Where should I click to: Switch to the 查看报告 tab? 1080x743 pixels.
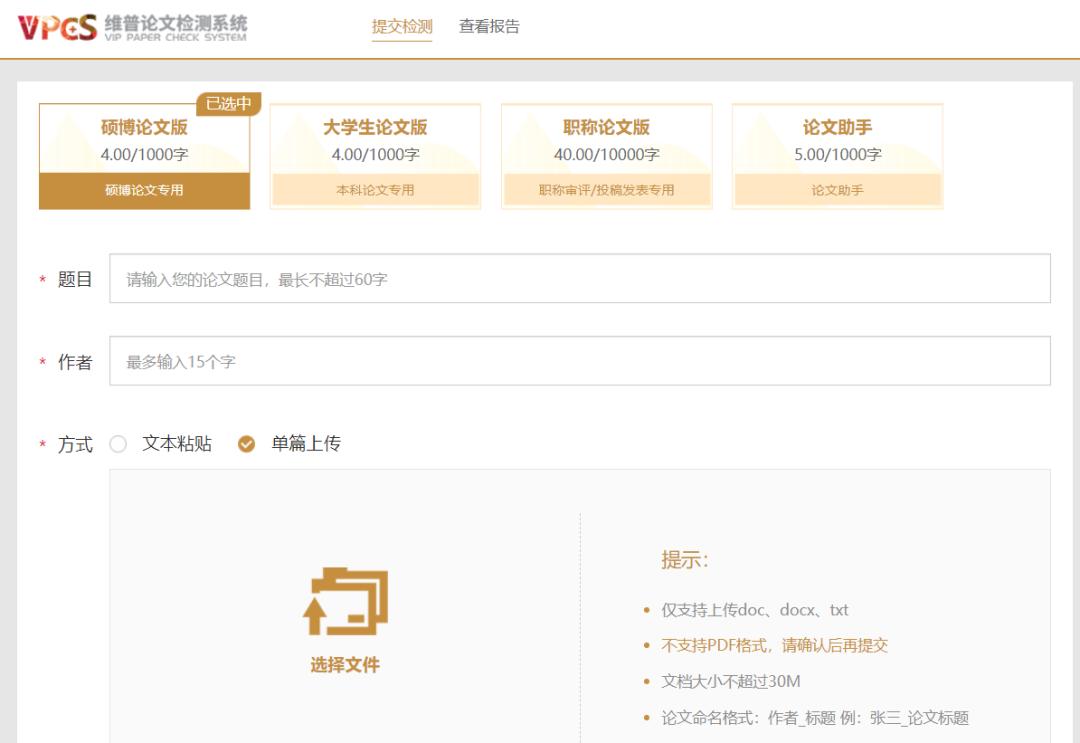click(491, 27)
